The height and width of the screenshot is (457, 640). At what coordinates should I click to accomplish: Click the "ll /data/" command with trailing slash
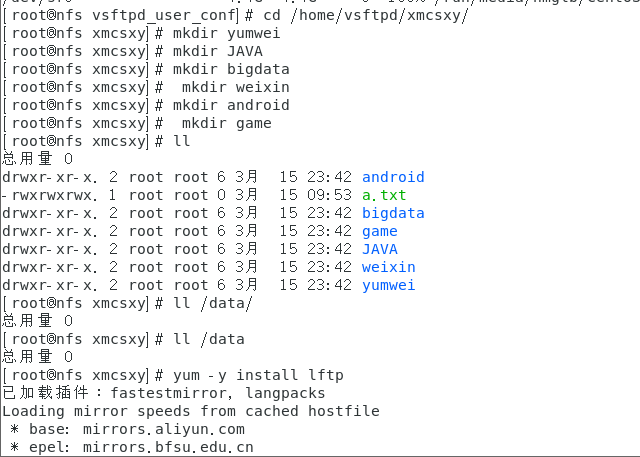tap(212, 303)
